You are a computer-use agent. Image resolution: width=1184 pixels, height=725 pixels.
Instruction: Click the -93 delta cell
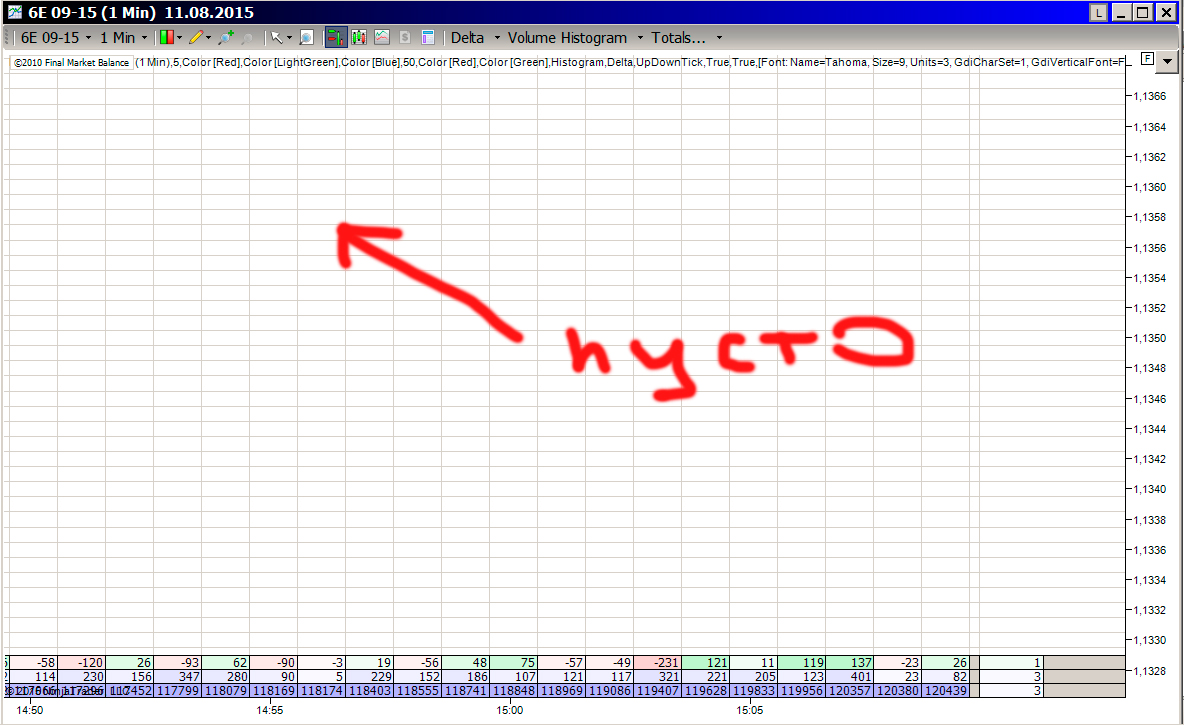(x=177, y=662)
